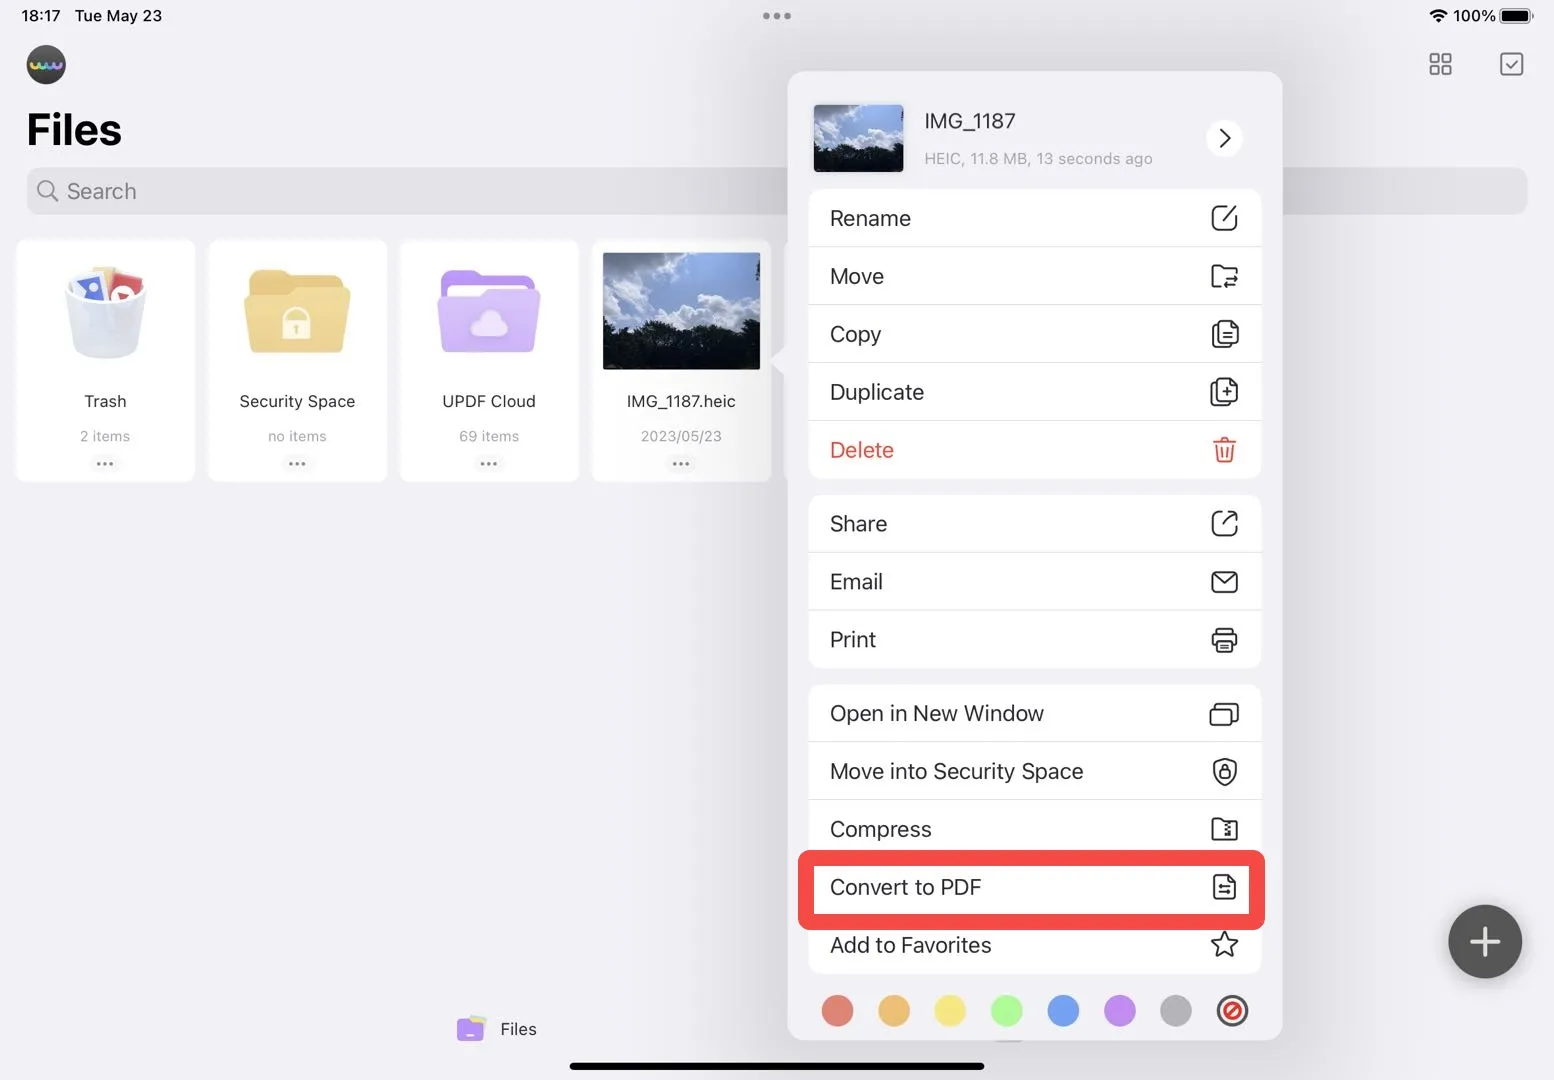Open more options under Security Space
Image resolution: width=1554 pixels, height=1080 pixels.
tap(297, 464)
